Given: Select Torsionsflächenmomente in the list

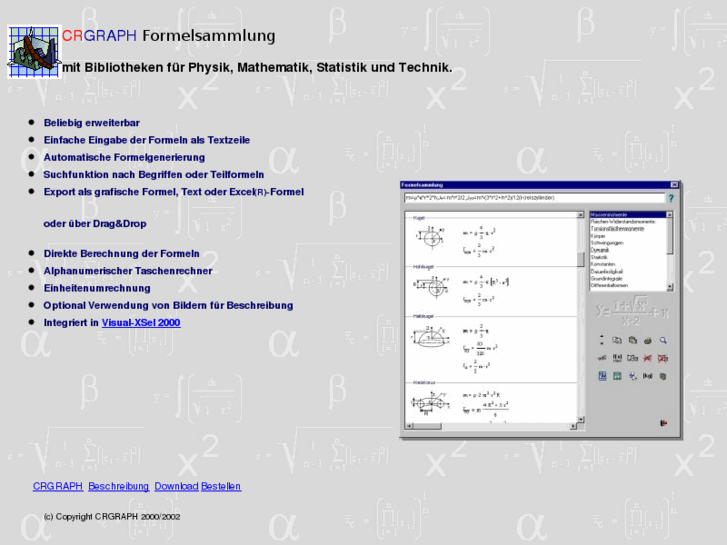Looking at the screenshot, I should pyautogui.click(x=628, y=229).
